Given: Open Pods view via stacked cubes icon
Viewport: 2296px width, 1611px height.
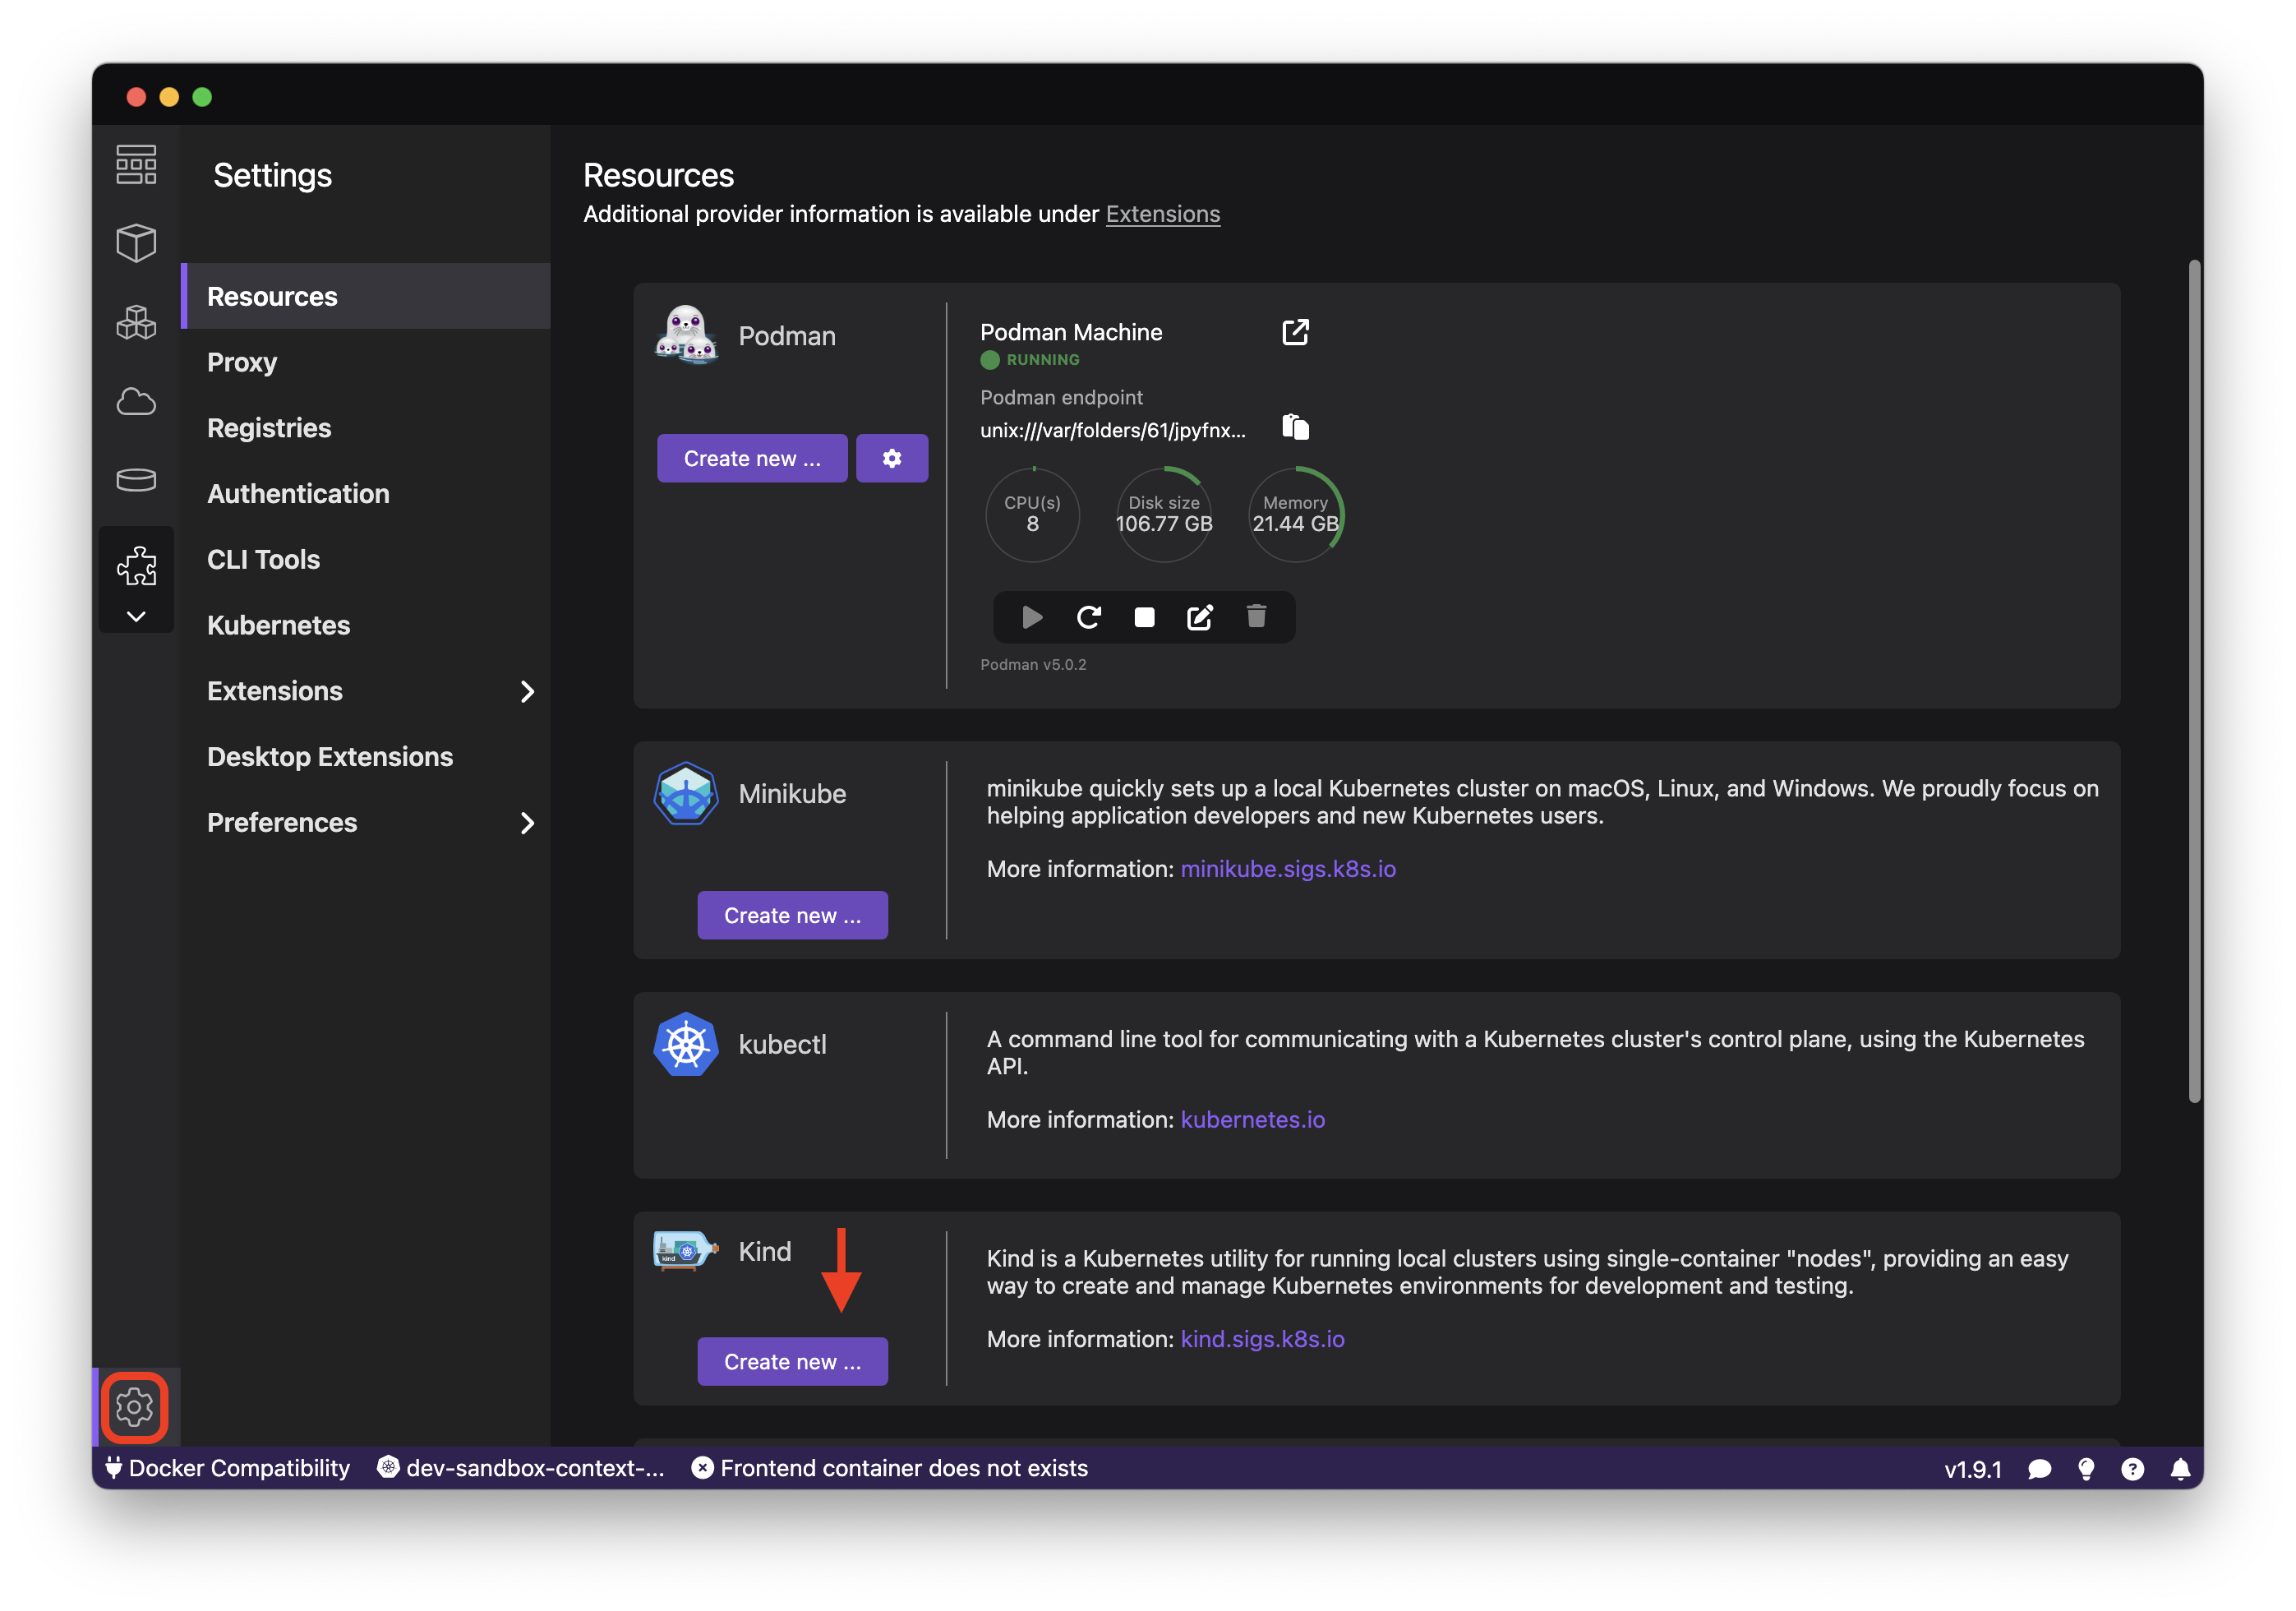Looking at the screenshot, I should pyautogui.click(x=136, y=322).
